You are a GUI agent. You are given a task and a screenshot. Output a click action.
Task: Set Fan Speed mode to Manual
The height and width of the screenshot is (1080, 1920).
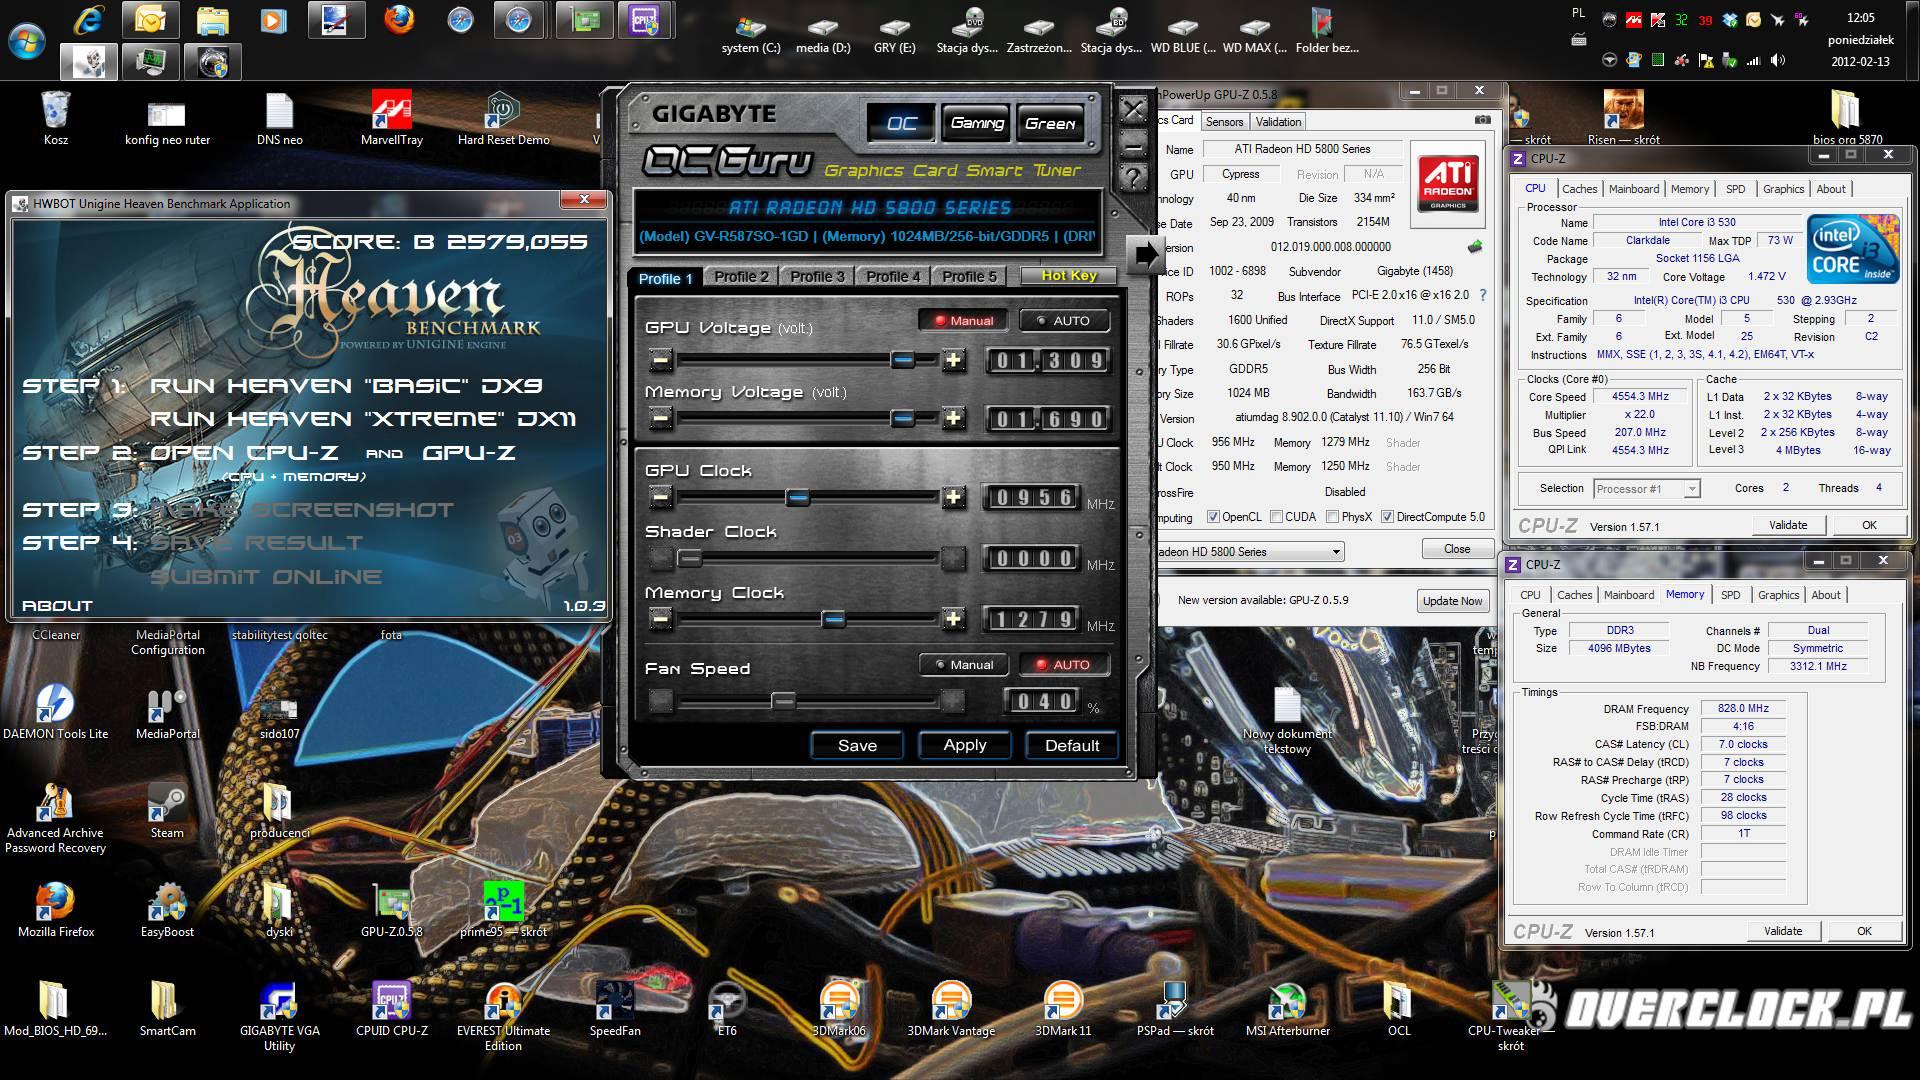(963, 664)
